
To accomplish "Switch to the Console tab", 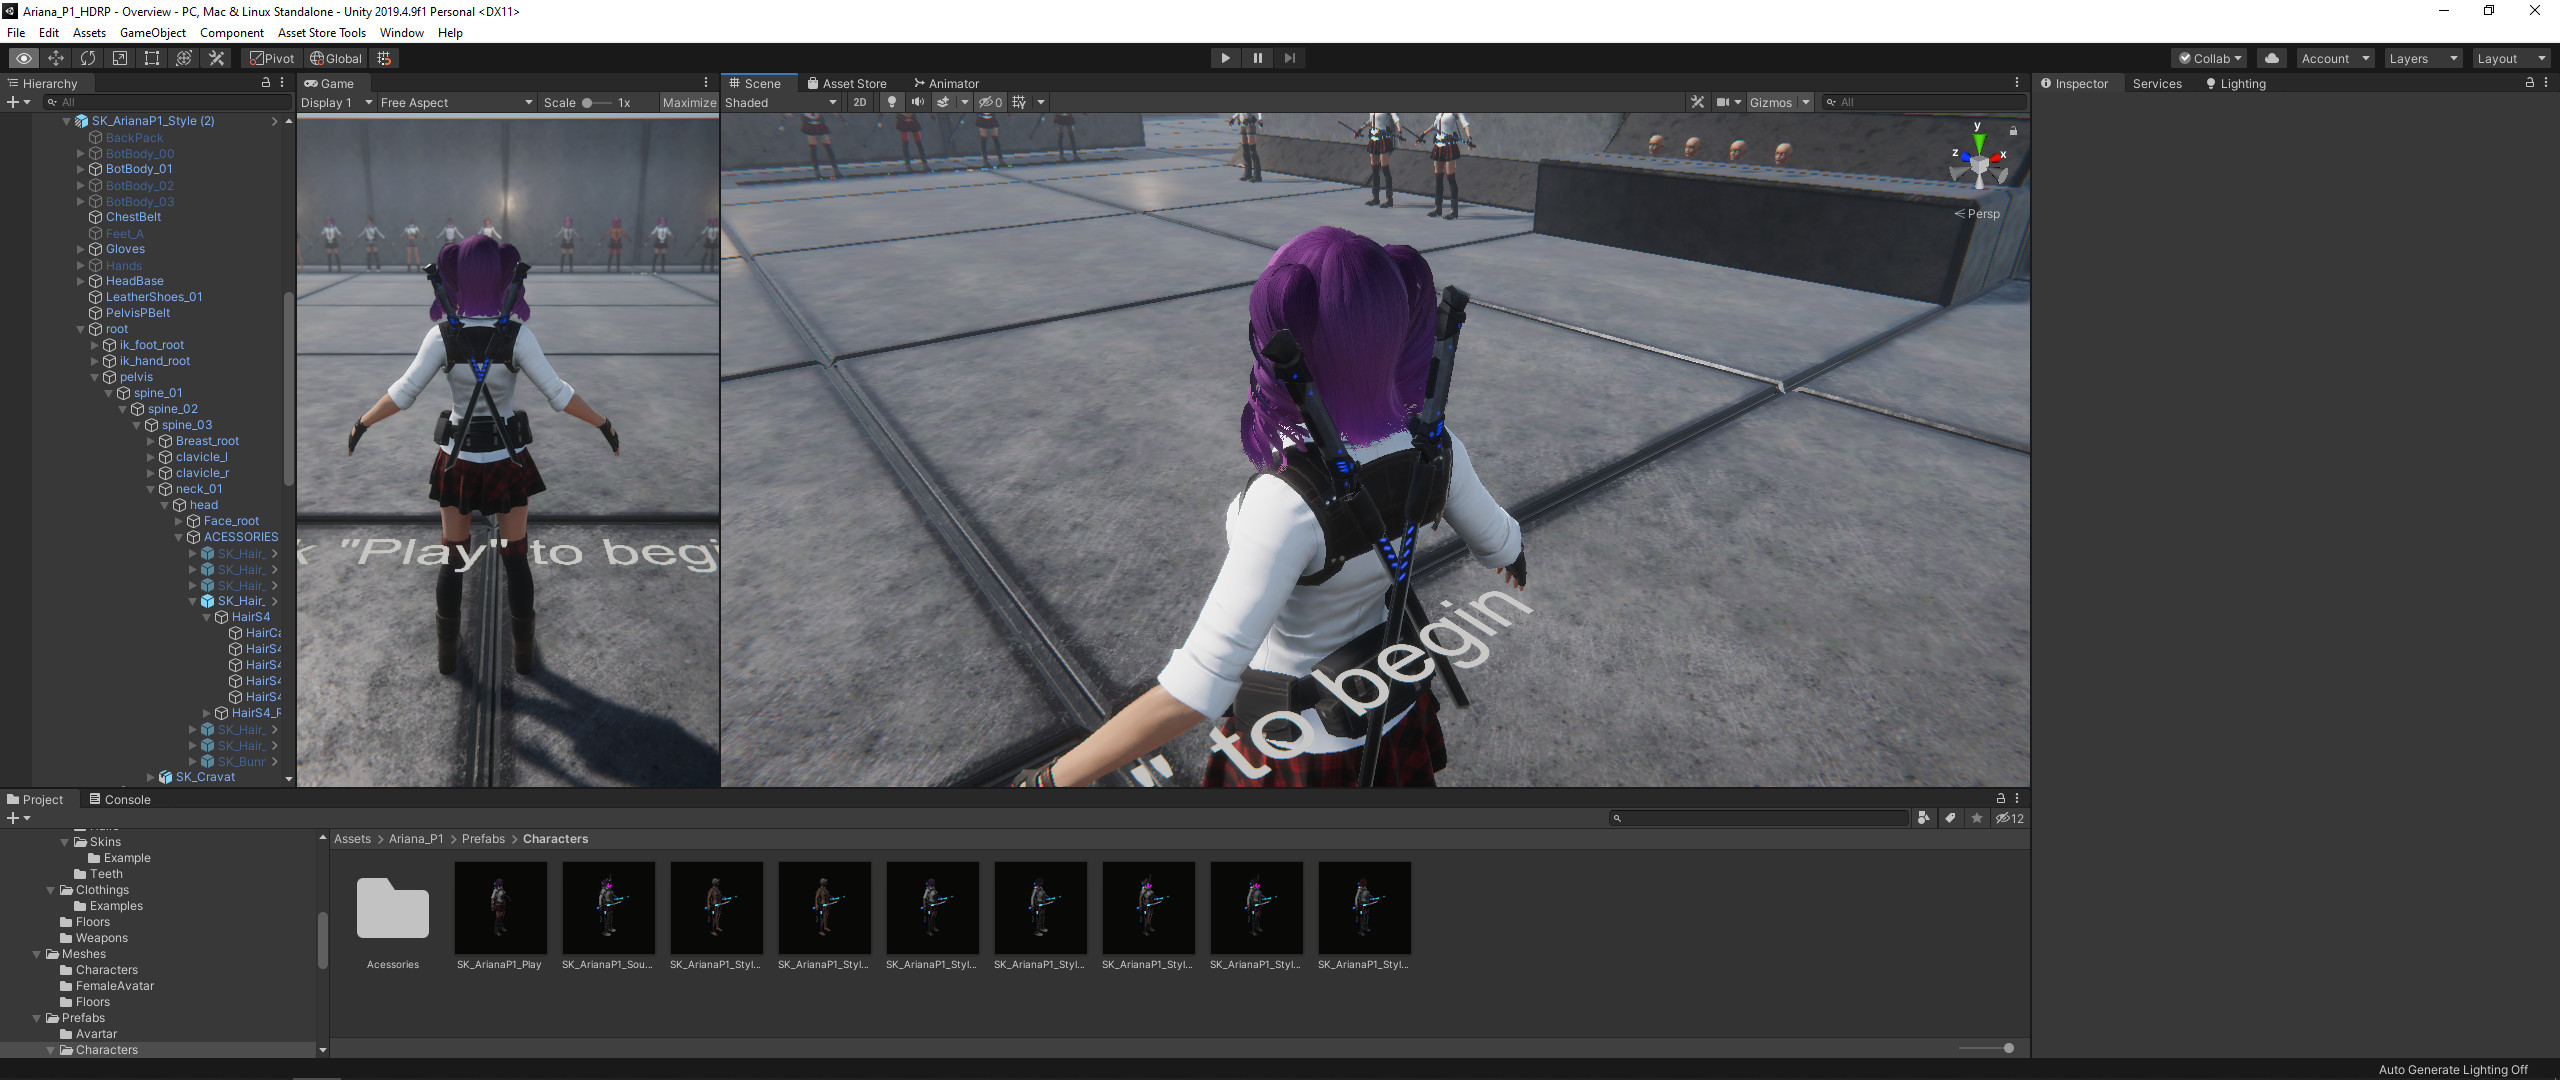I will tap(120, 799).
